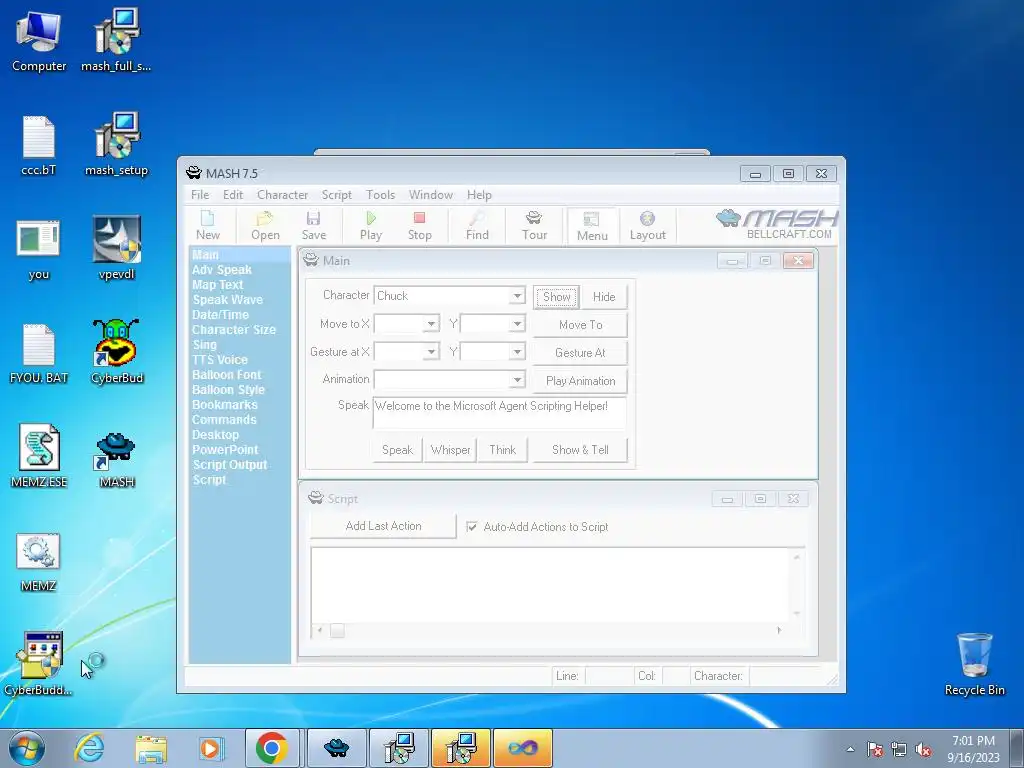
Task: Open the Edit menu
Action: point(232,195)
